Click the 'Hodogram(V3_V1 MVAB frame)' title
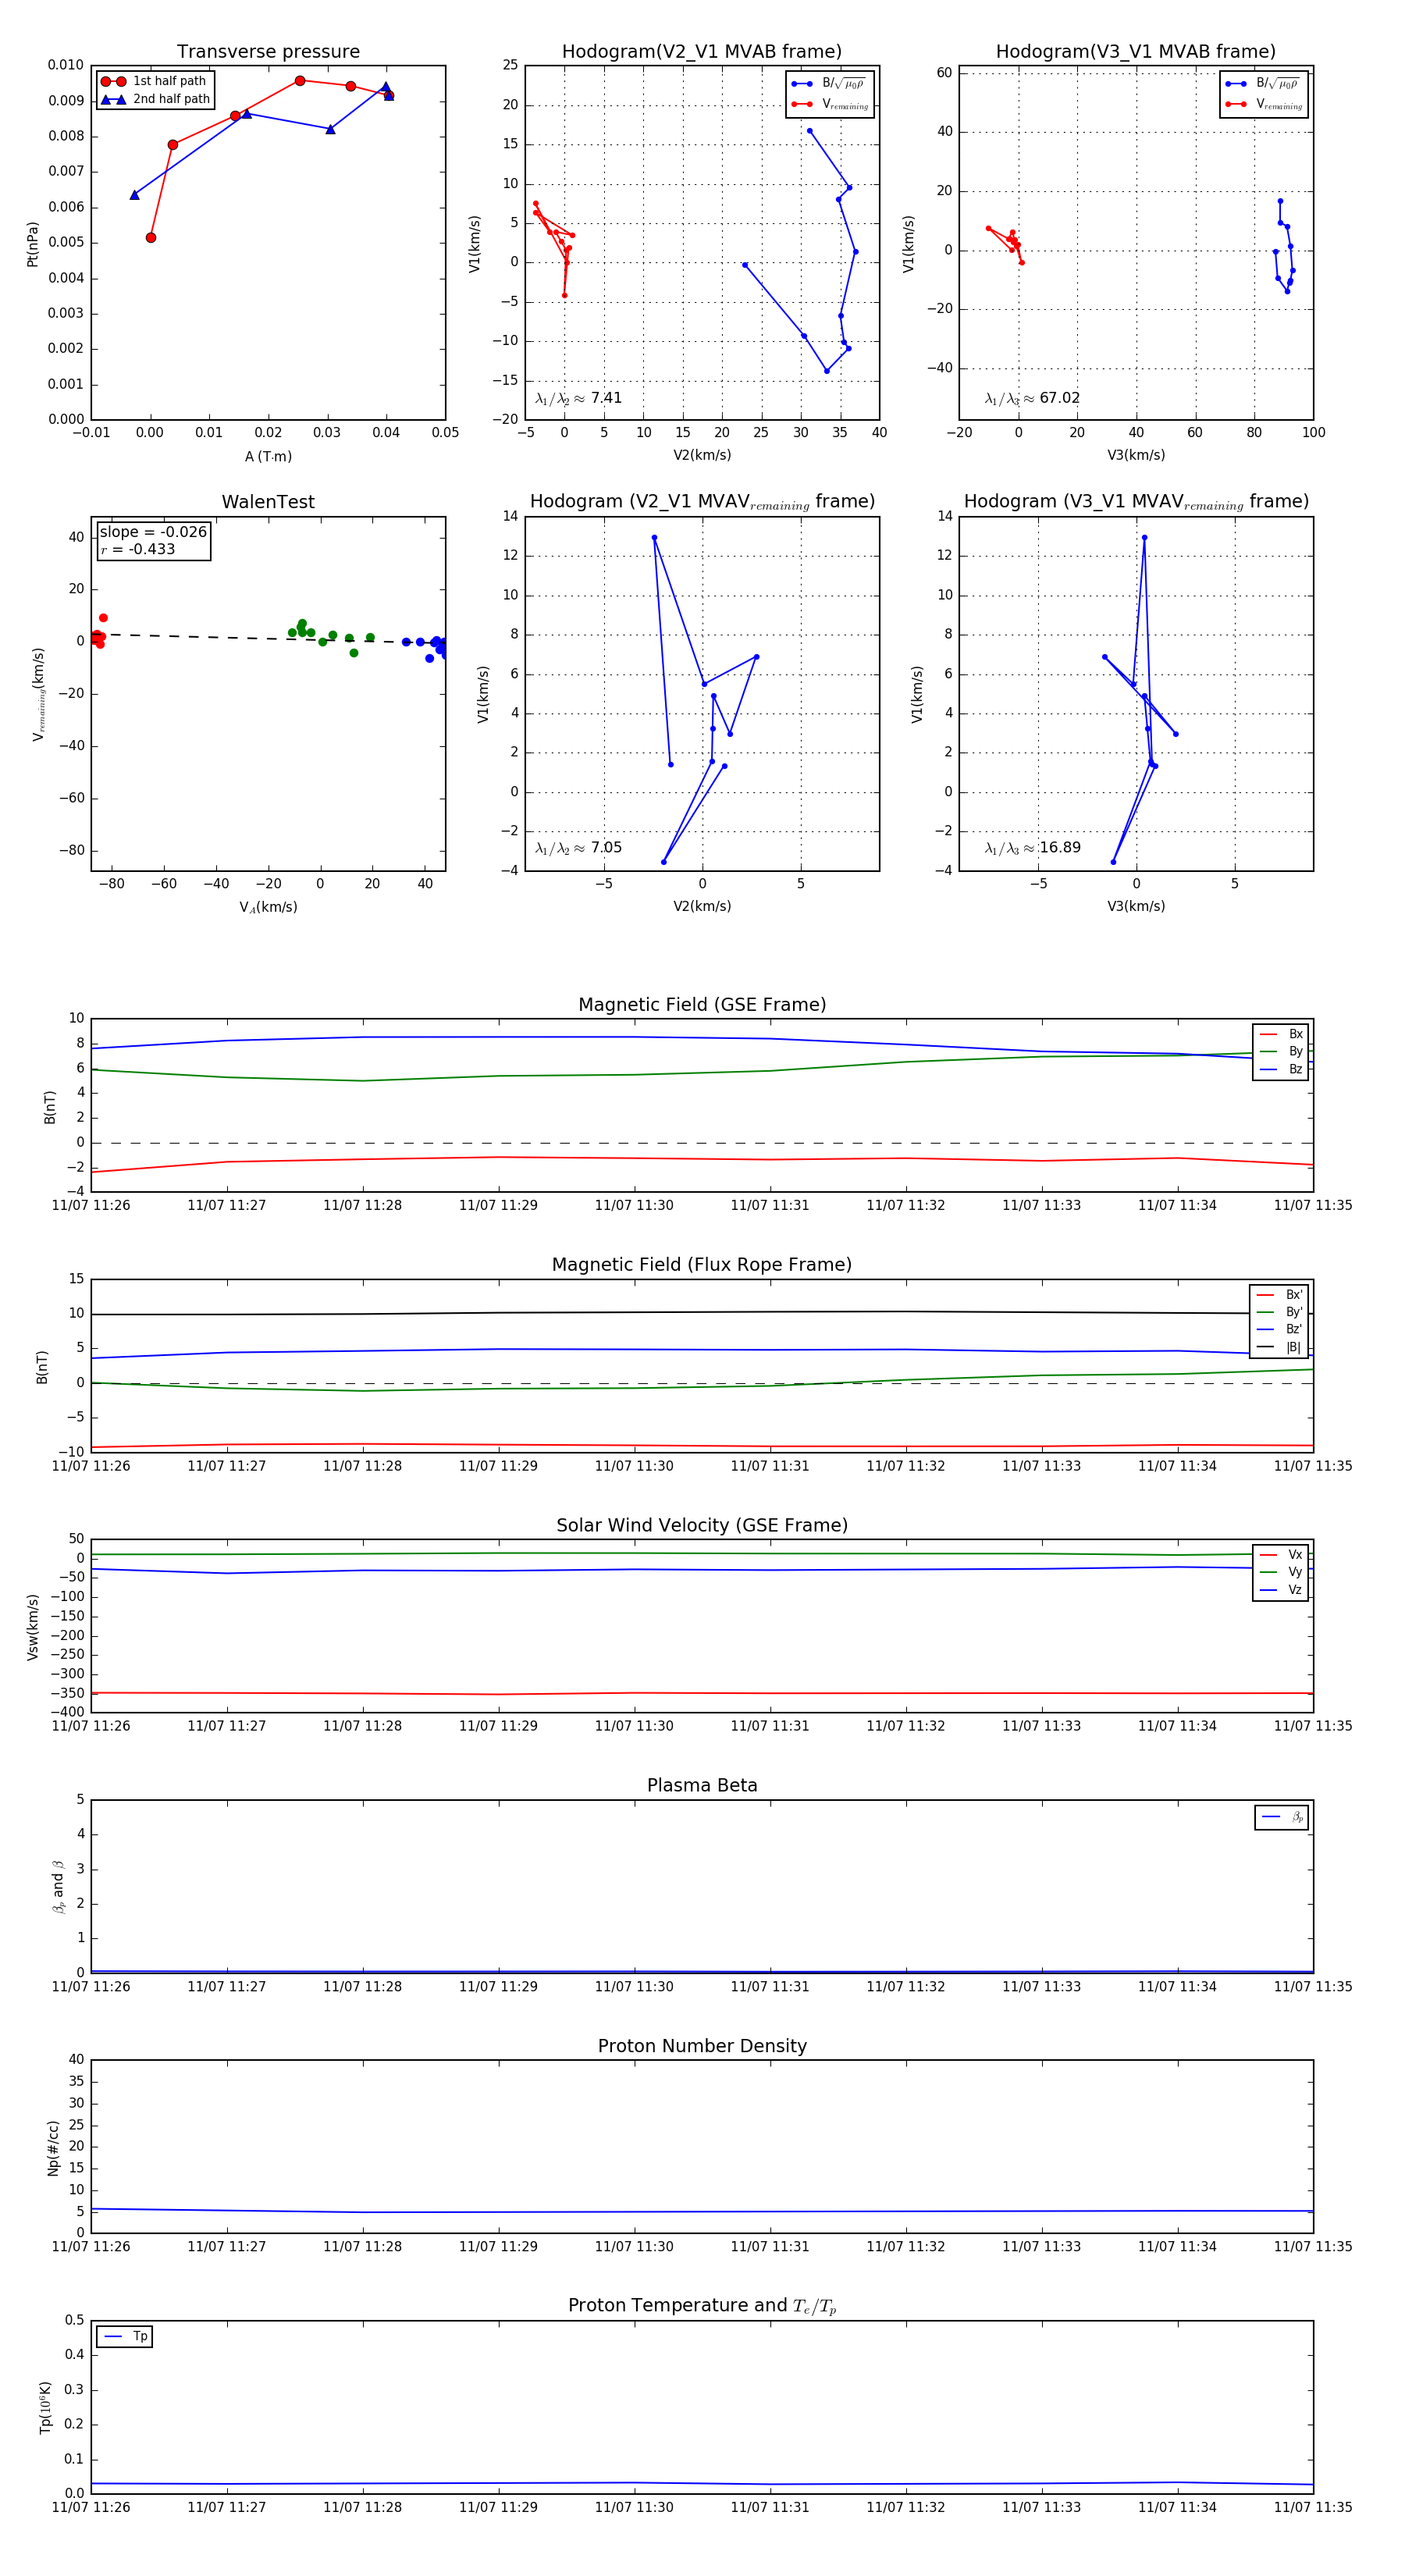The width and height of the screenshot is (1405, 2576). (x=1136, y=52)
